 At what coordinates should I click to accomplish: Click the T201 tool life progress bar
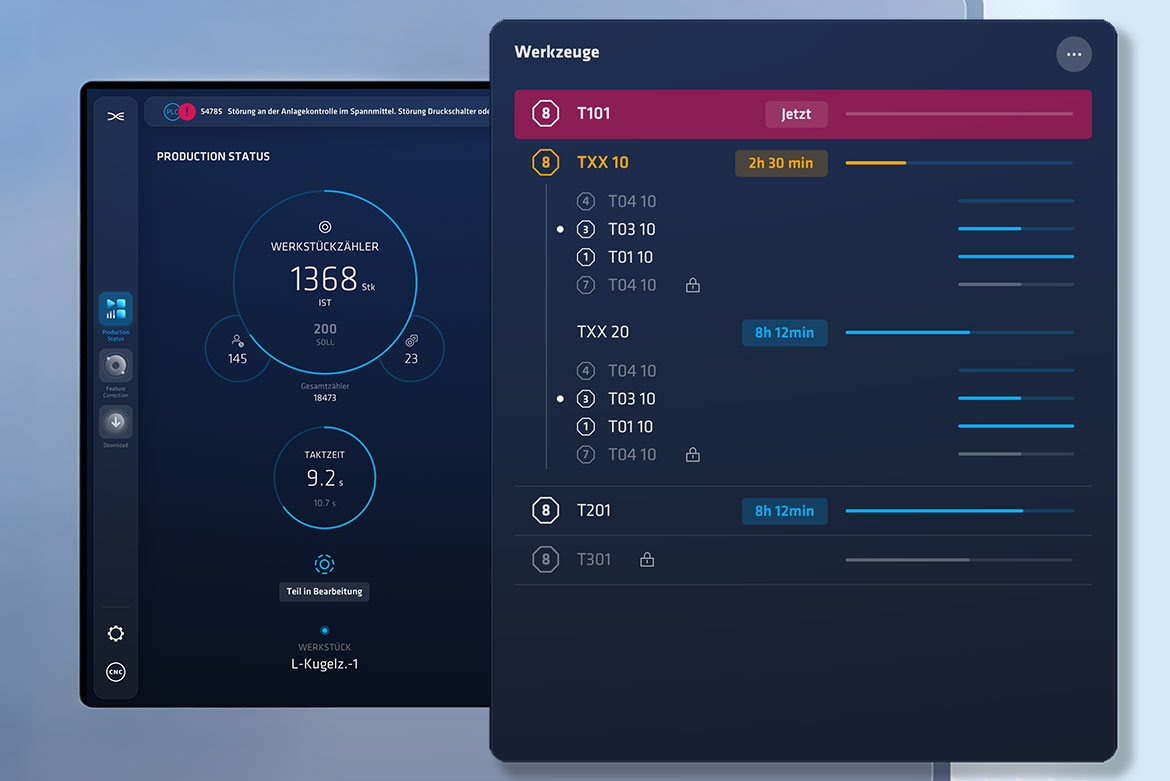958,511
